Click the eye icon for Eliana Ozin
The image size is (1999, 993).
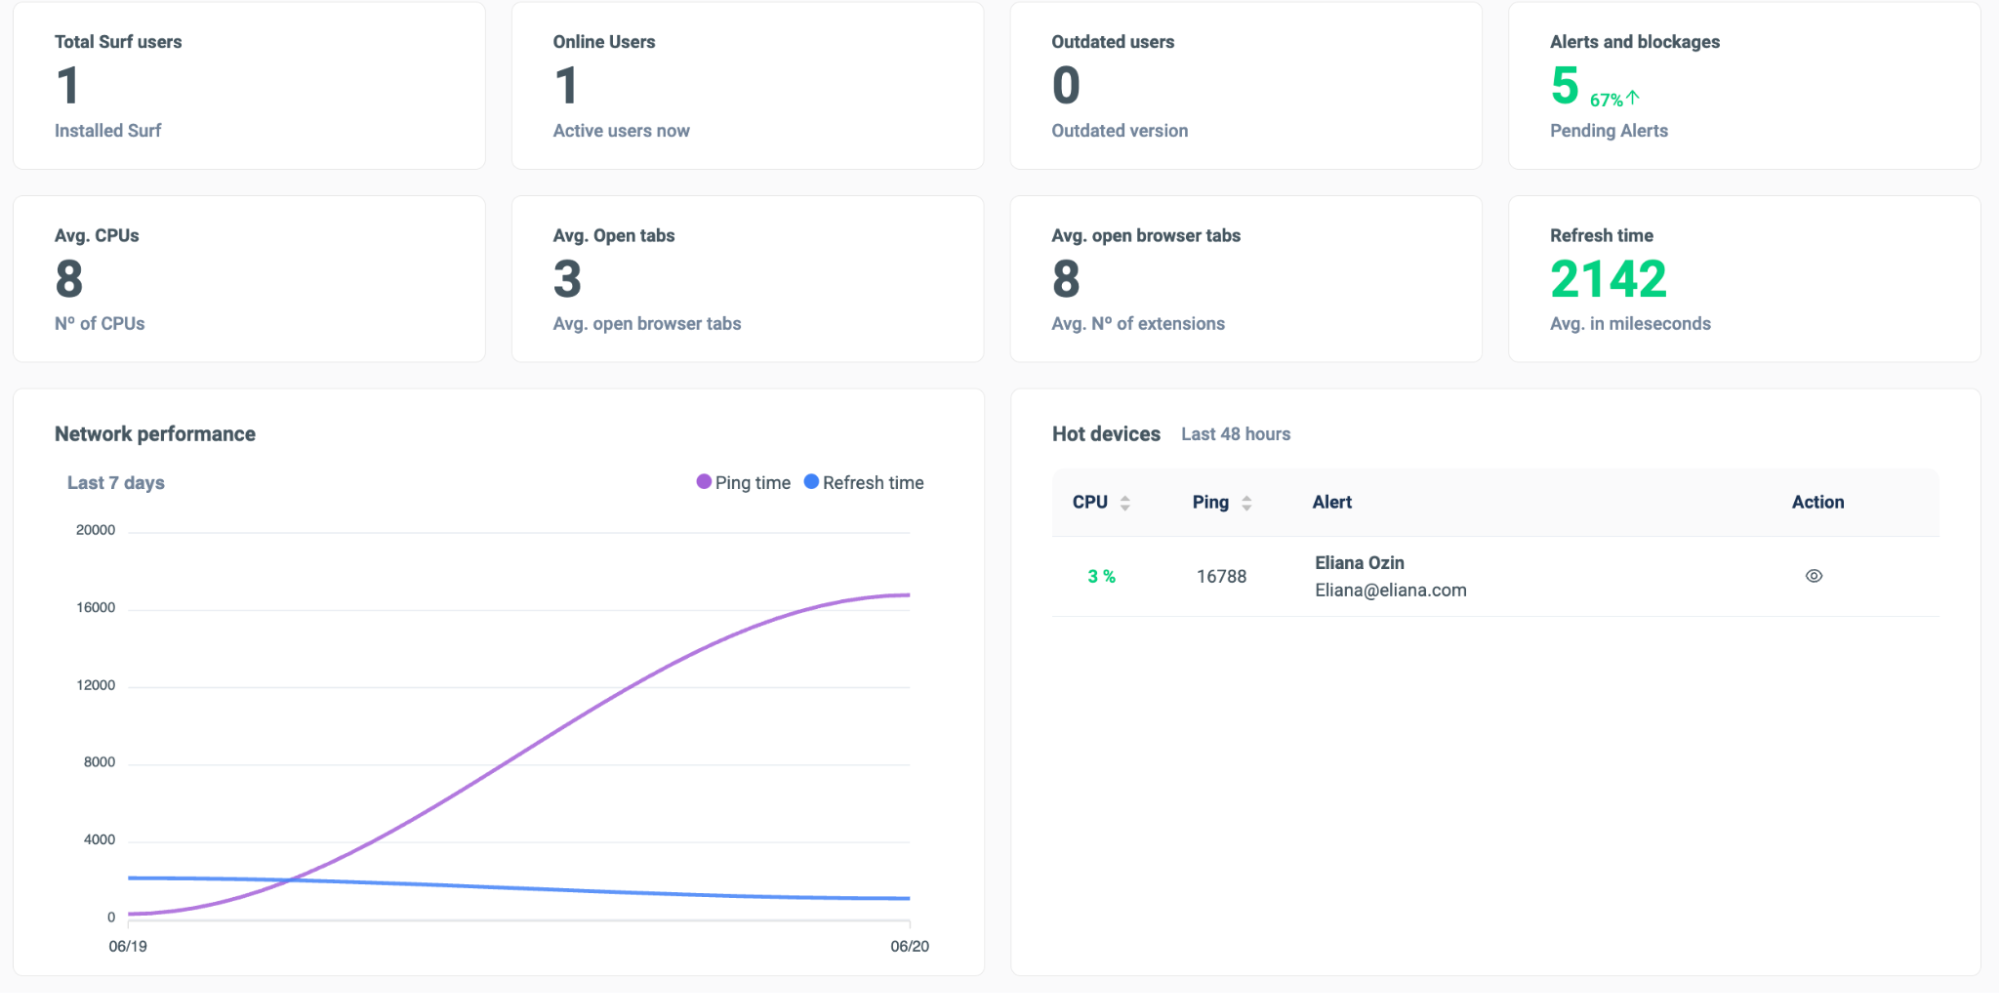coord(1813,576)
